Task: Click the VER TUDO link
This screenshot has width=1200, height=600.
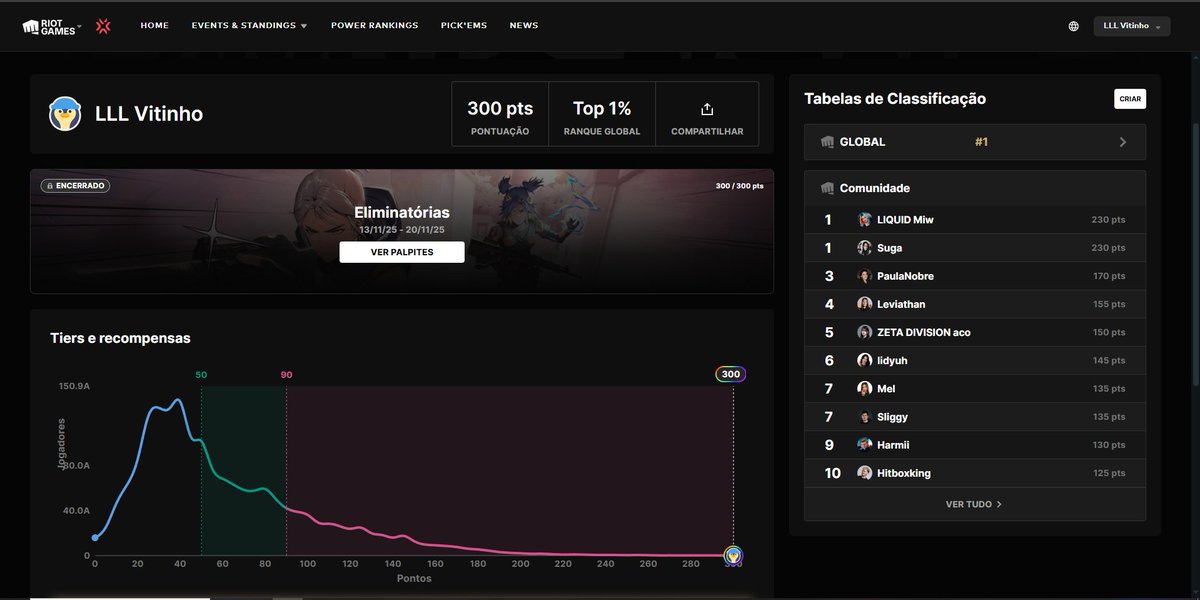Action: coord(974,504)
